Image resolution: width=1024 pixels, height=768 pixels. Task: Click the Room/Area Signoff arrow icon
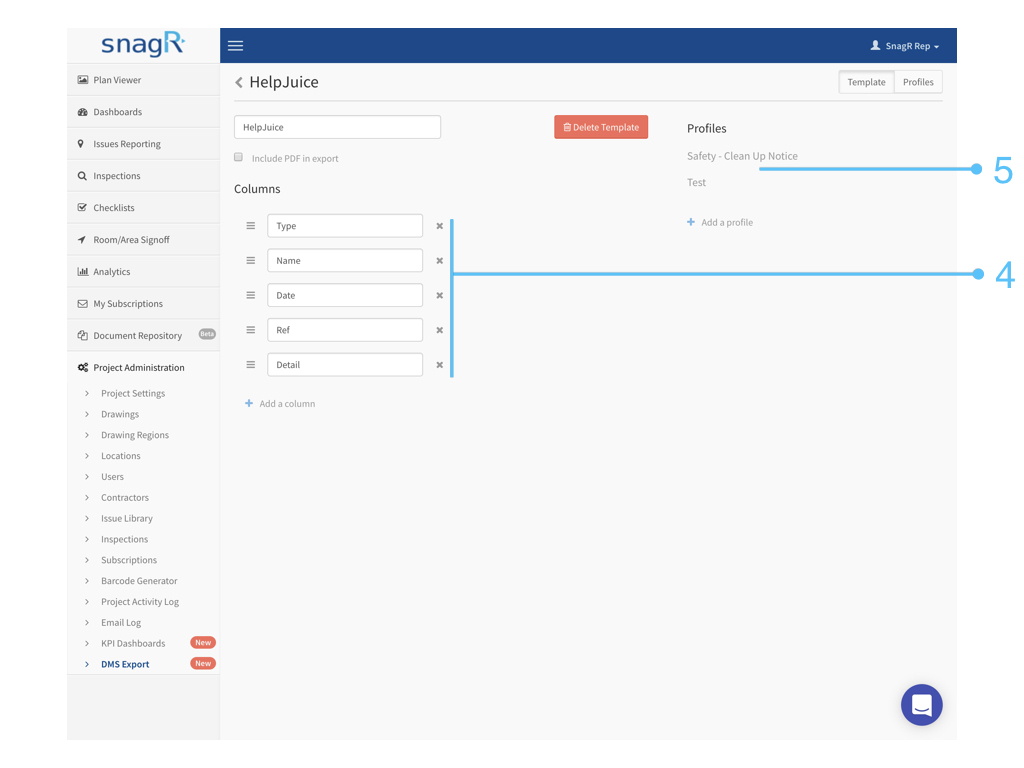click(82, 240)
